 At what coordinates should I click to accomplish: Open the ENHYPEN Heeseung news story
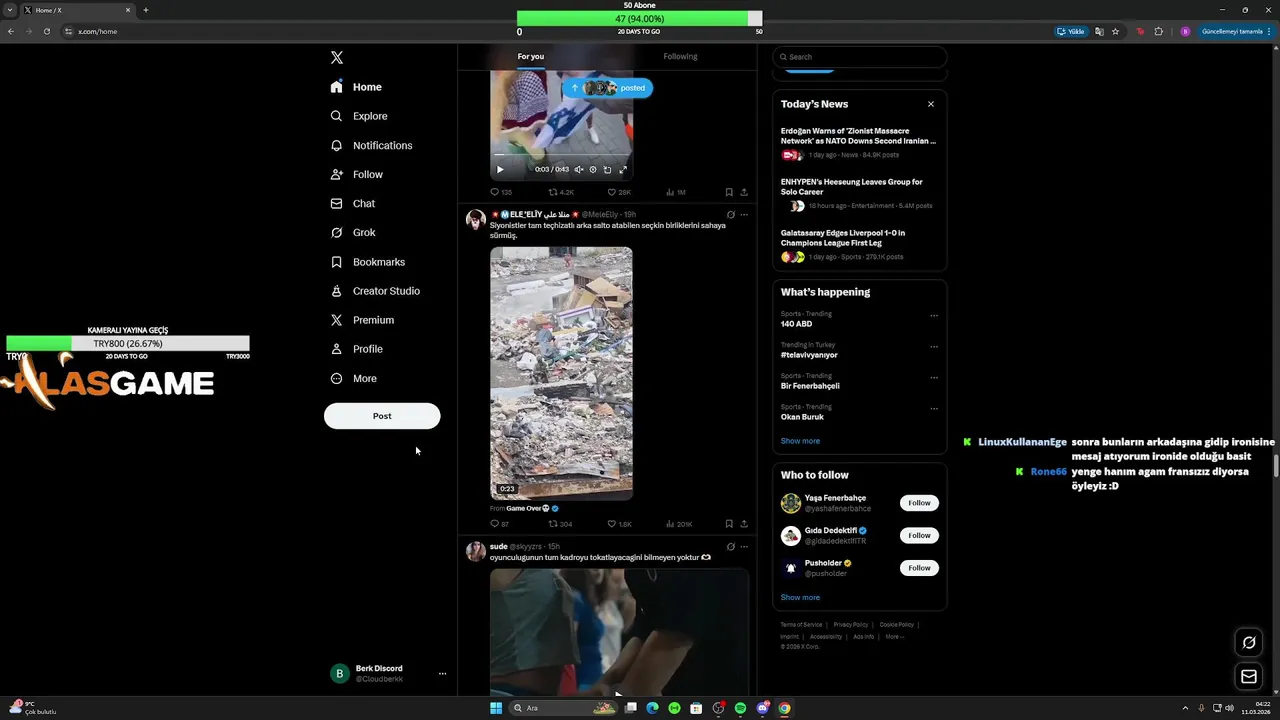(859, 194)
